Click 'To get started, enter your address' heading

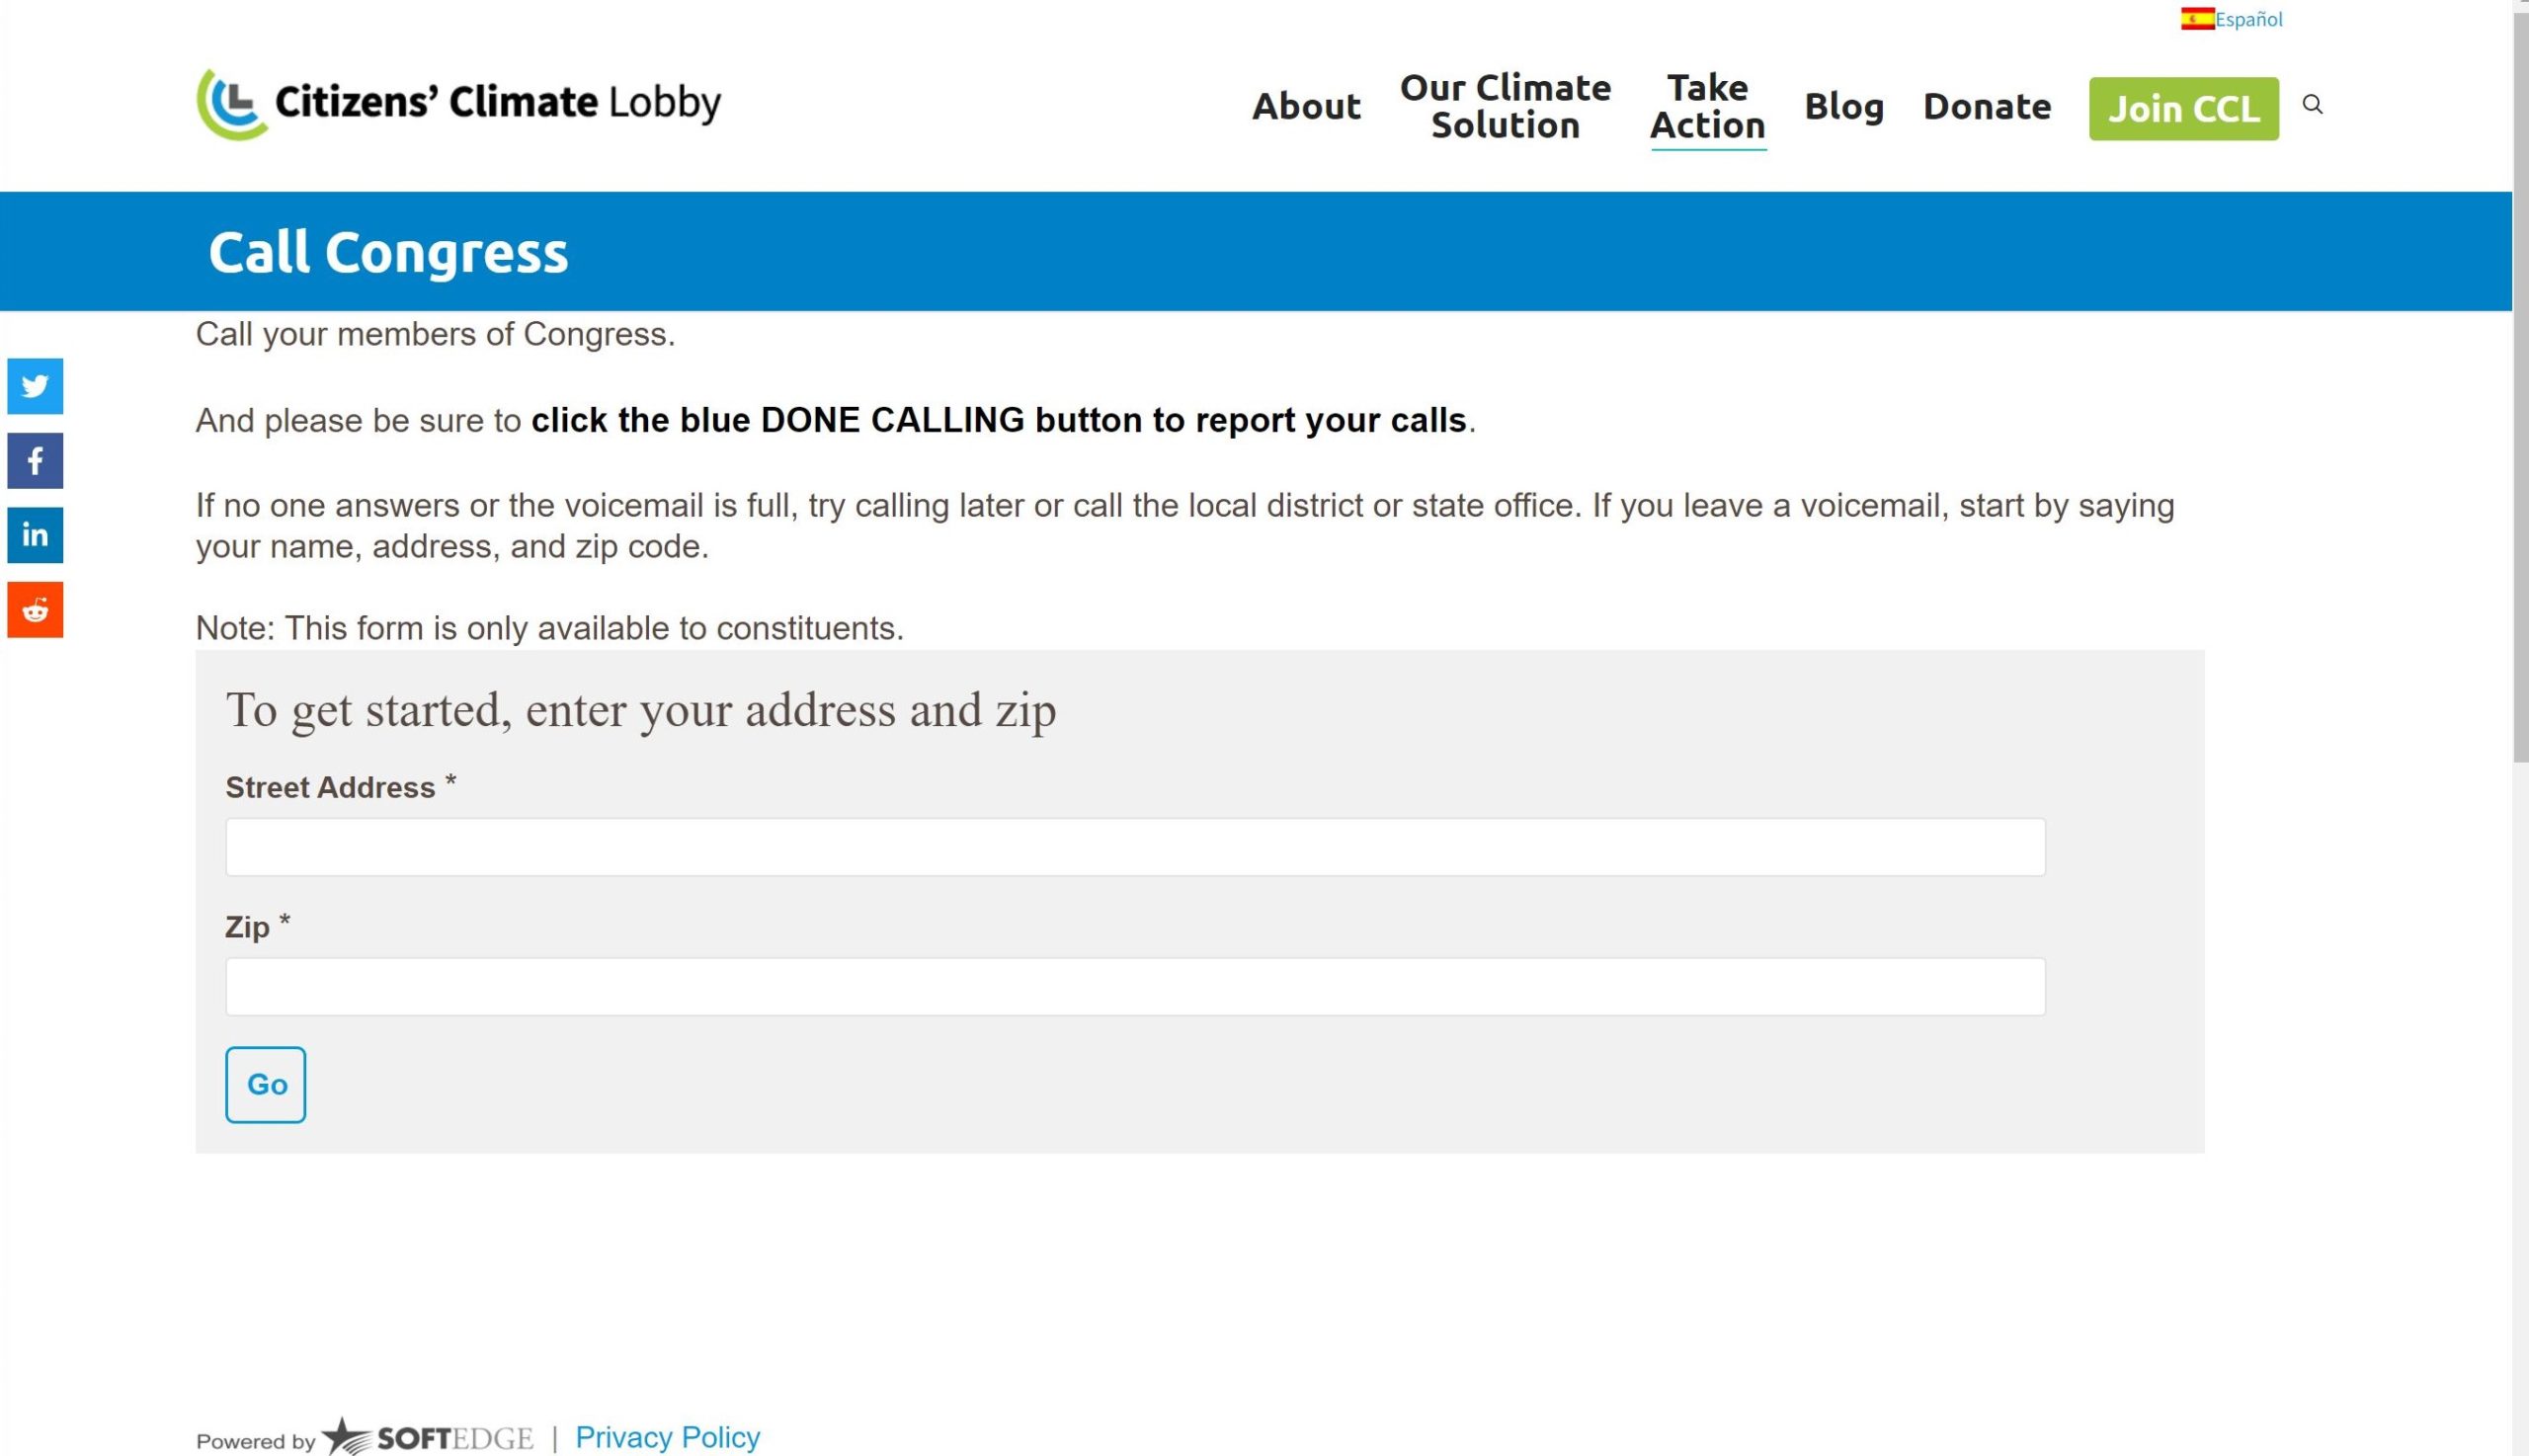tap(640, 711)
